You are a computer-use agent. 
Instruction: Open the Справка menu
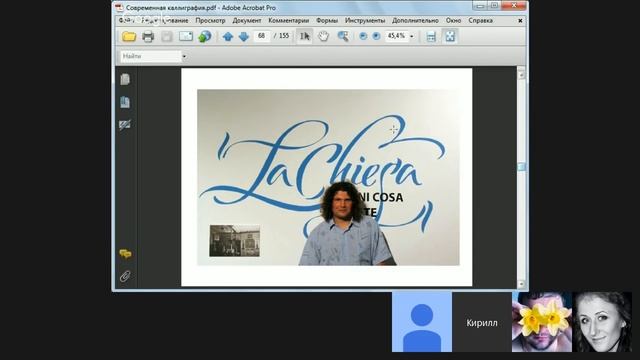point(480,20)
